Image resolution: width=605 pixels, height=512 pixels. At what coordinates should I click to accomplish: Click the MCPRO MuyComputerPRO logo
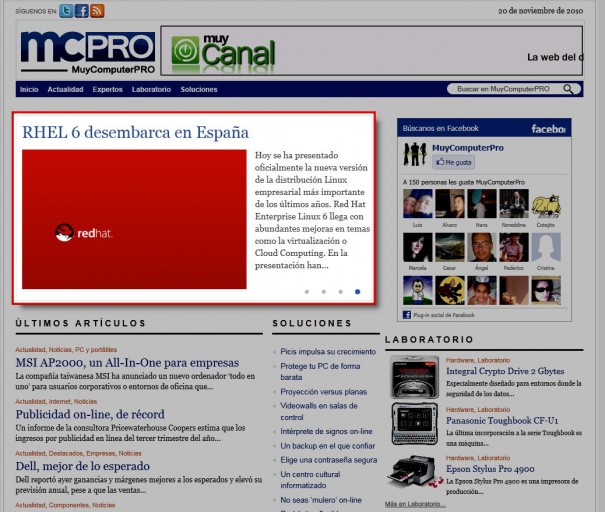88,53
